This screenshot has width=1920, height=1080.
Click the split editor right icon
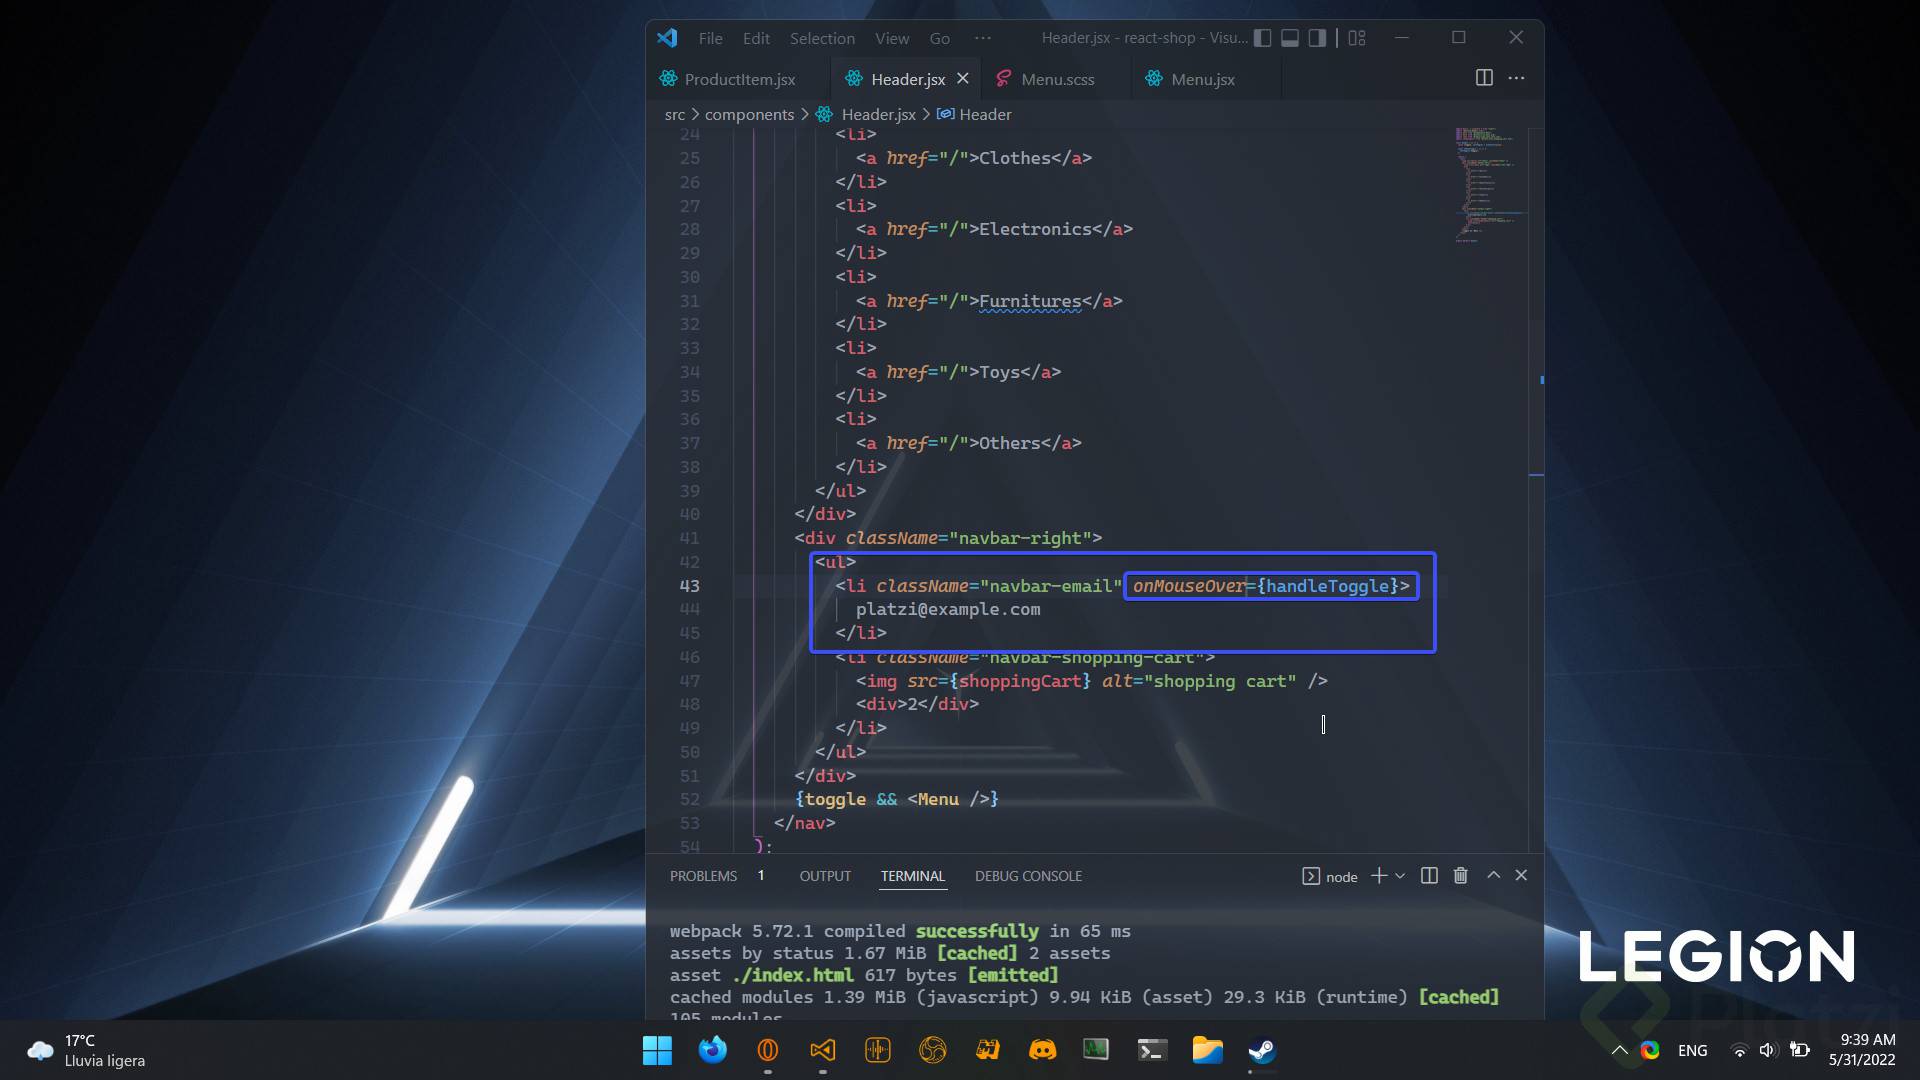pyautogui.click(x=1484, y=78)
